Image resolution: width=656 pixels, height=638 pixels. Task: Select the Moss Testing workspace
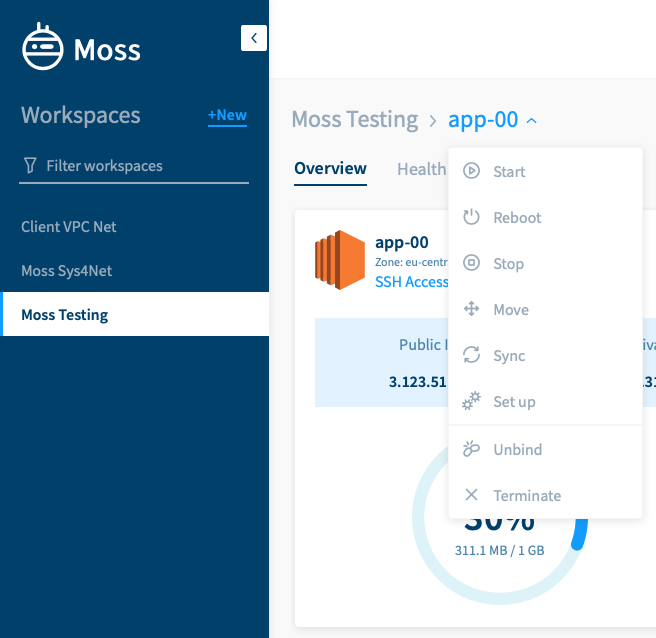[x=134, y=314]
